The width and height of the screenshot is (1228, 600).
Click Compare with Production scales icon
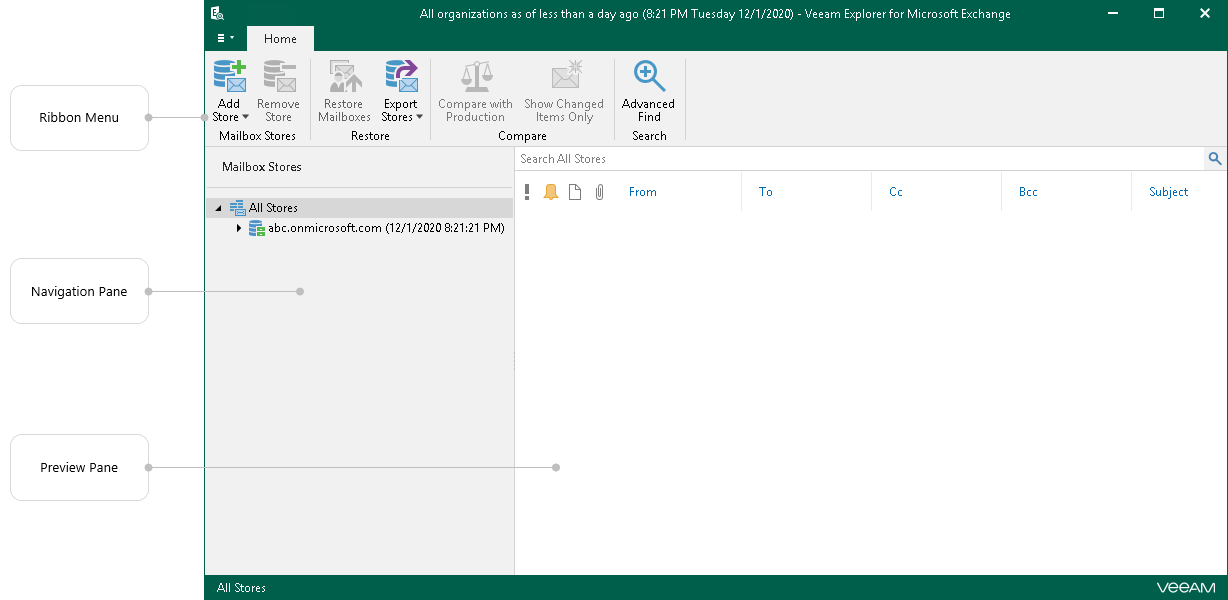tap(476, 77)
